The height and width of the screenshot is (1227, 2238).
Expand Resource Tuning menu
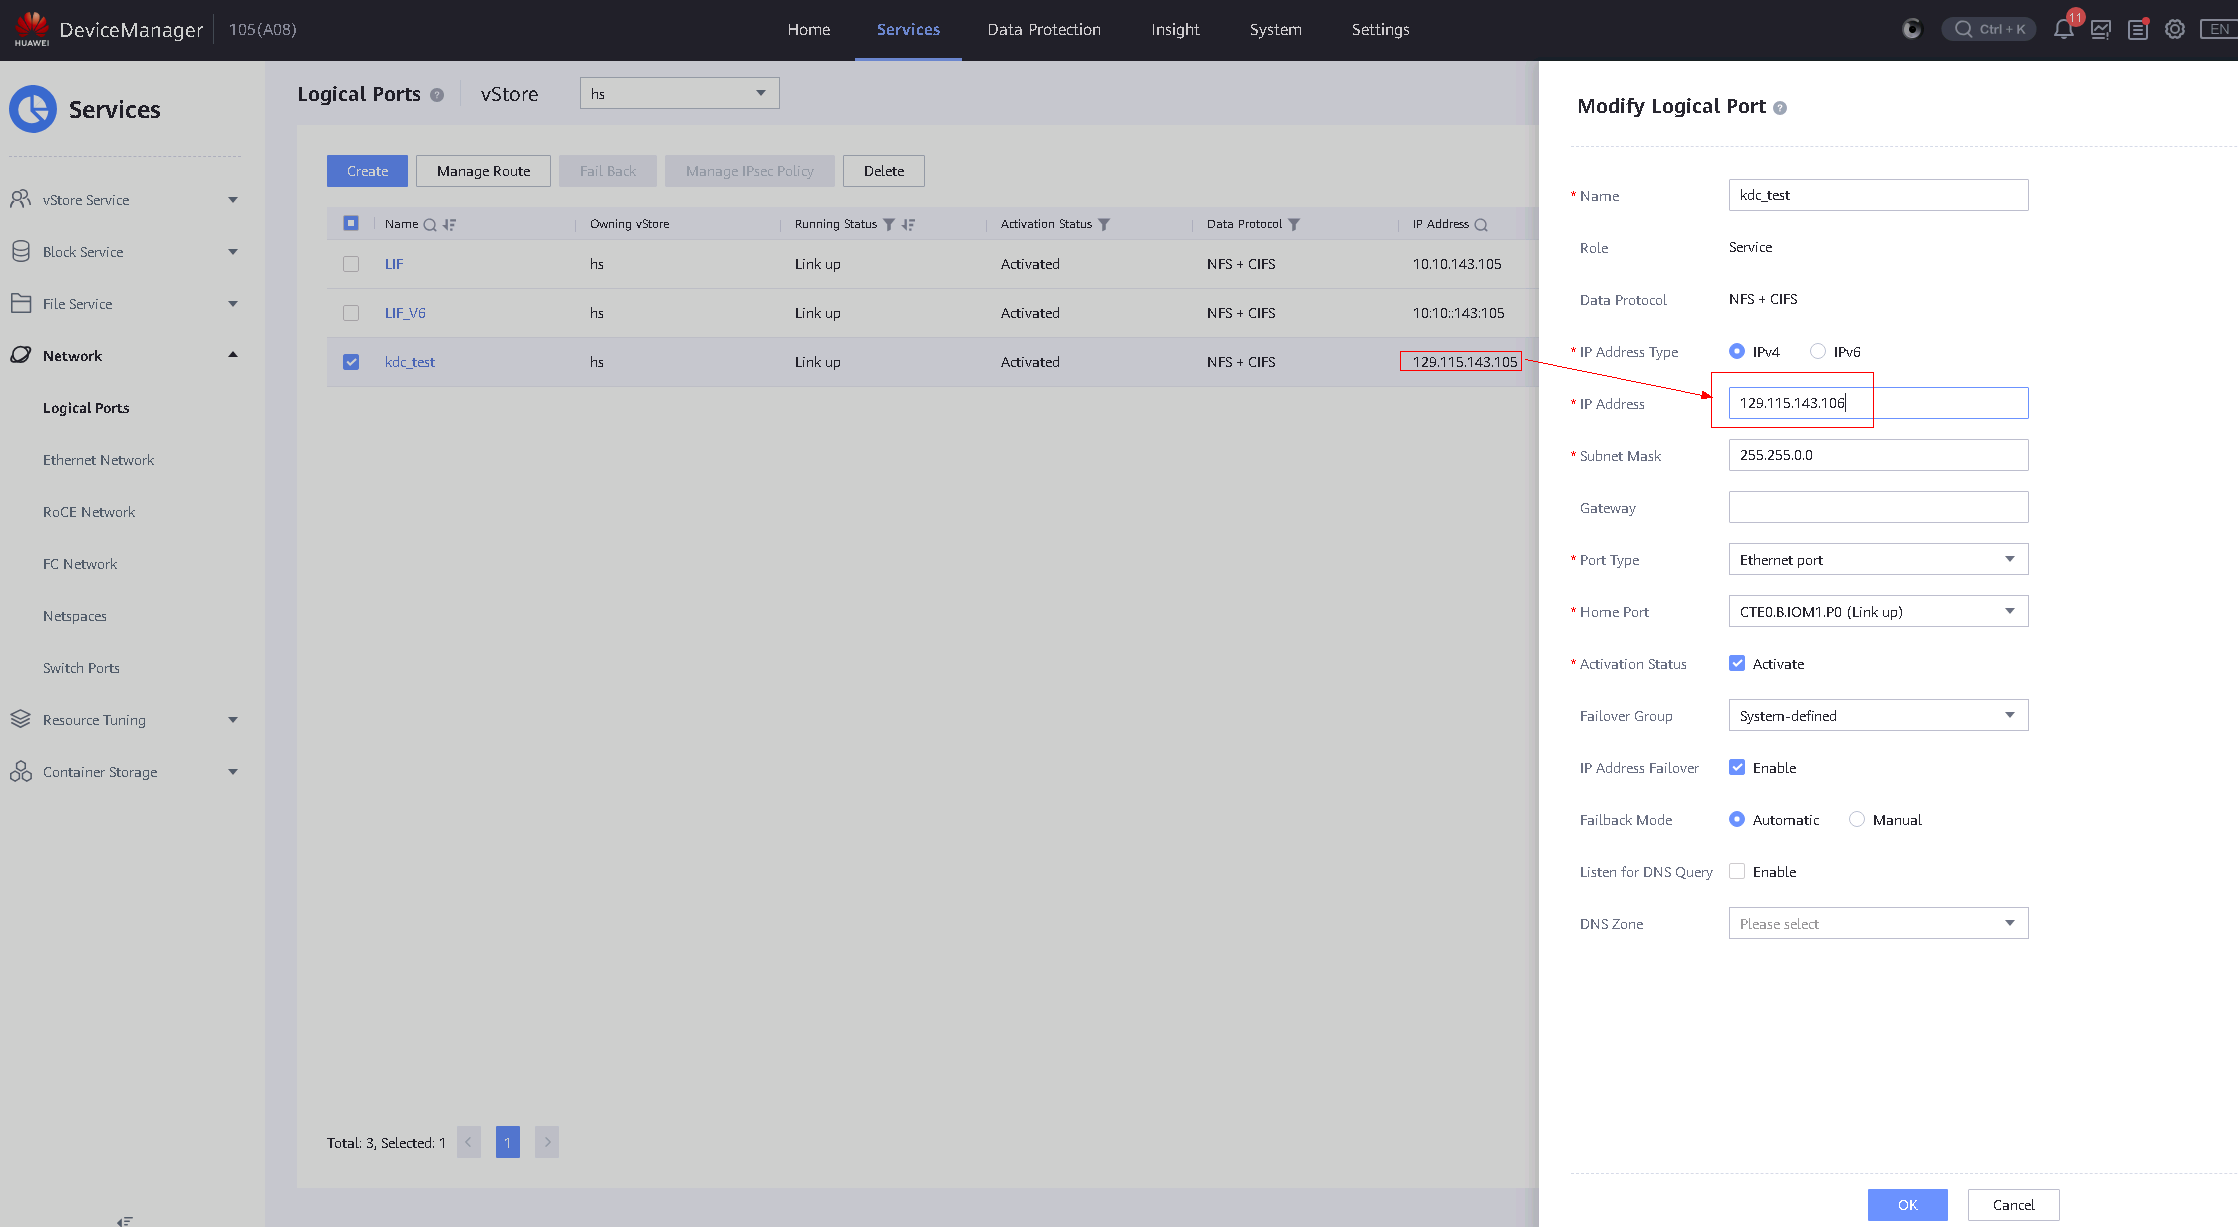click(233, 720)
